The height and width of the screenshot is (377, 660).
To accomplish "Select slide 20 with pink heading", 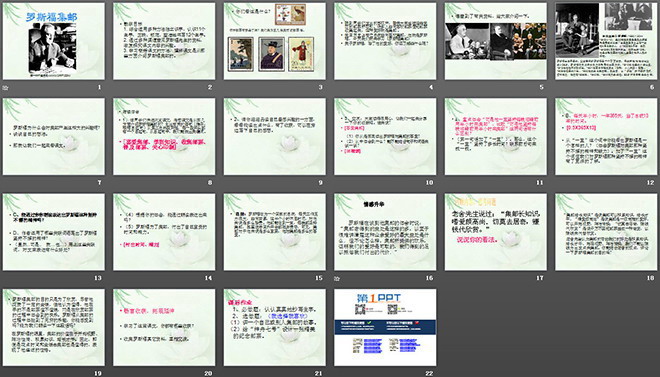I will (x=164, y=327).
